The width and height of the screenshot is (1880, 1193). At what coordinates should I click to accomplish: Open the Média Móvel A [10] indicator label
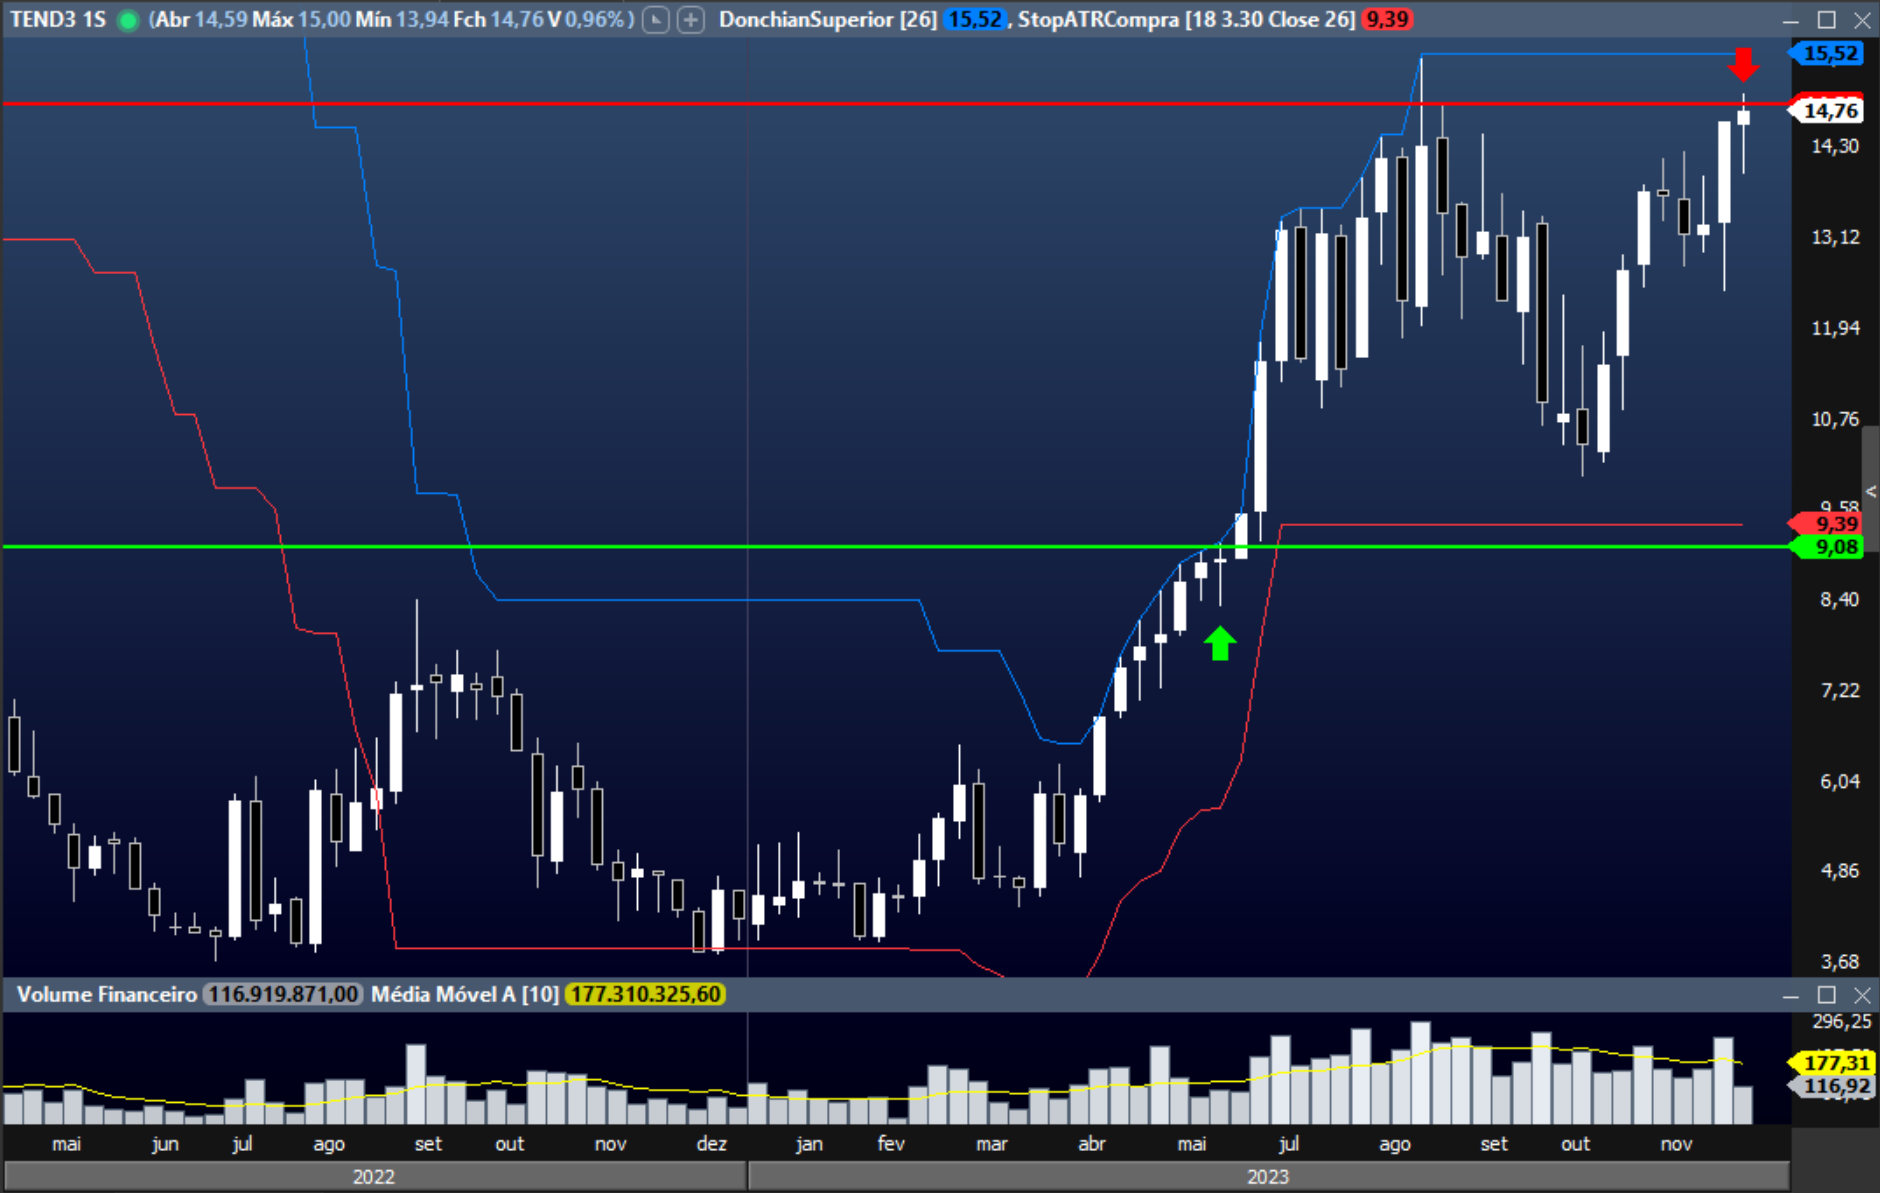pos(464,995)
